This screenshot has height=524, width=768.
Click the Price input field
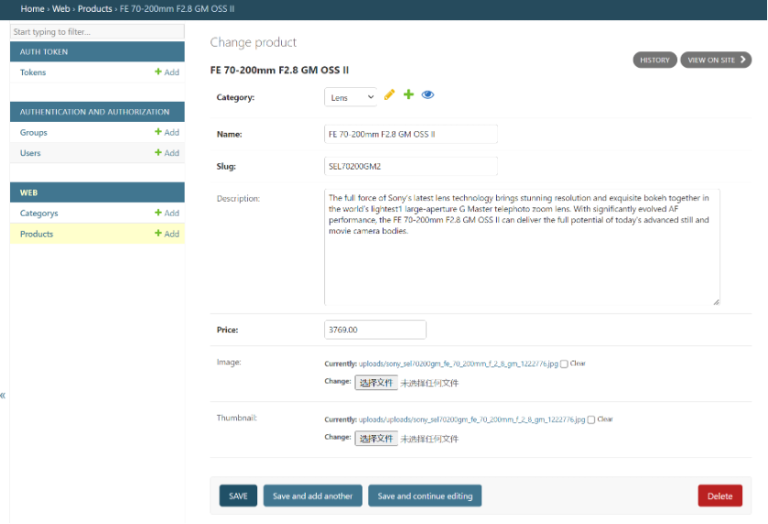pos(375,329)
